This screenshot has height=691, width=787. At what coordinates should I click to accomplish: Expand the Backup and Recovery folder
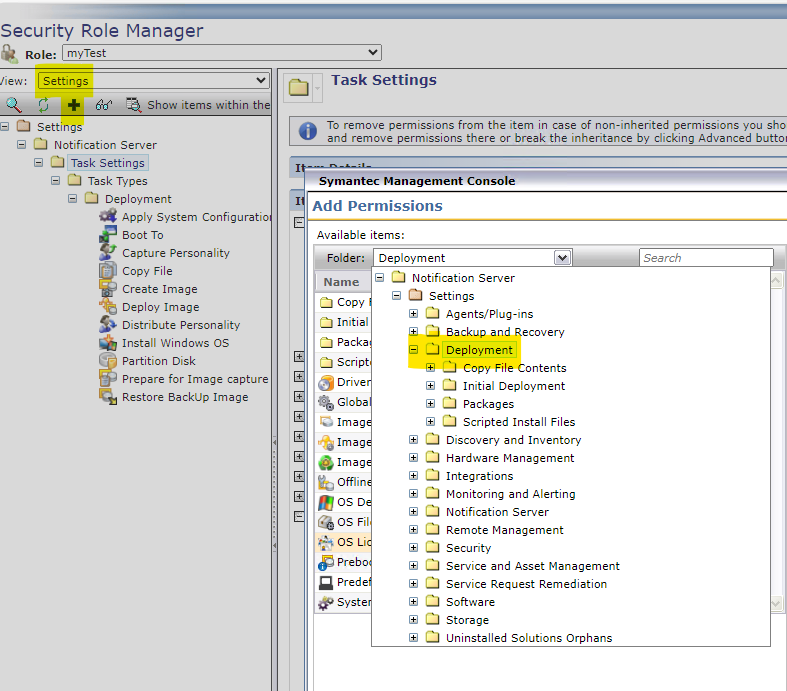413,332
